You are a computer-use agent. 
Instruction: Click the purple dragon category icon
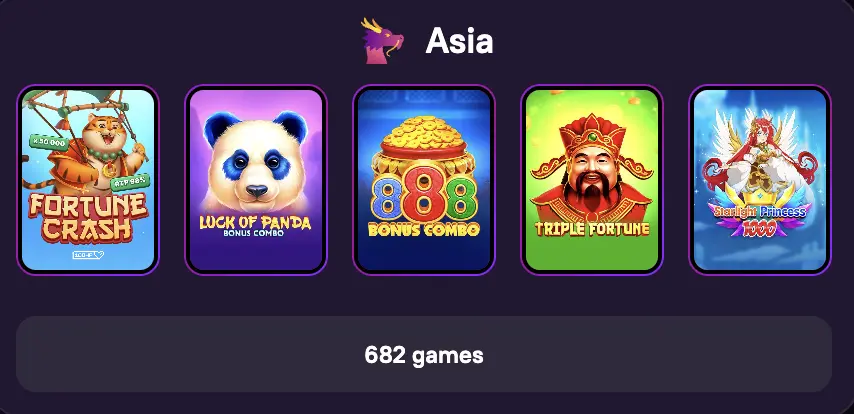click(382, 41)
